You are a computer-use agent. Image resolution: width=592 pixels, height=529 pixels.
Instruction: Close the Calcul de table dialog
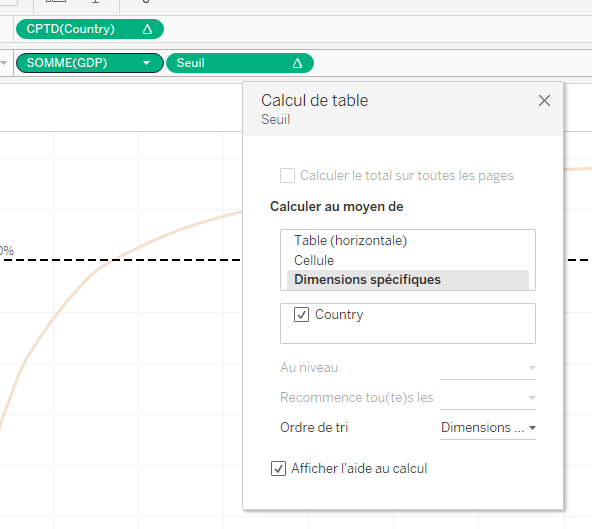click(544, 100)
